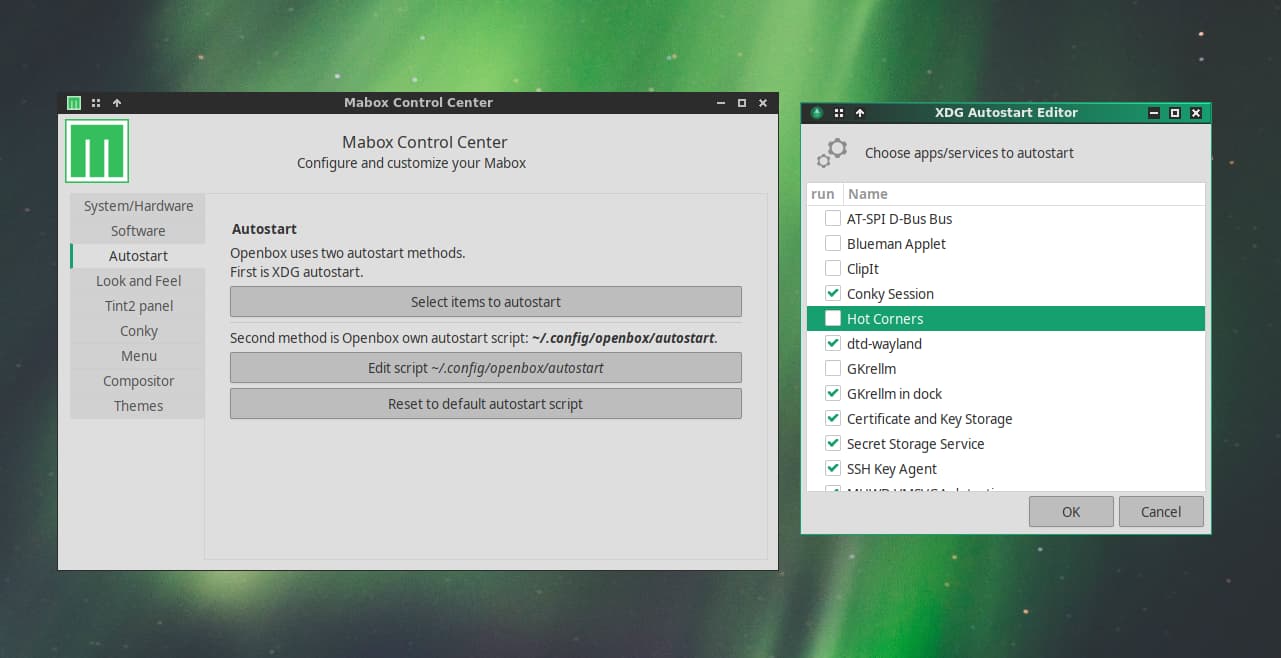Viewport: 1281px width, 658px height.
Task: Click Reset to default autostart script
Action: click(485, 404)
